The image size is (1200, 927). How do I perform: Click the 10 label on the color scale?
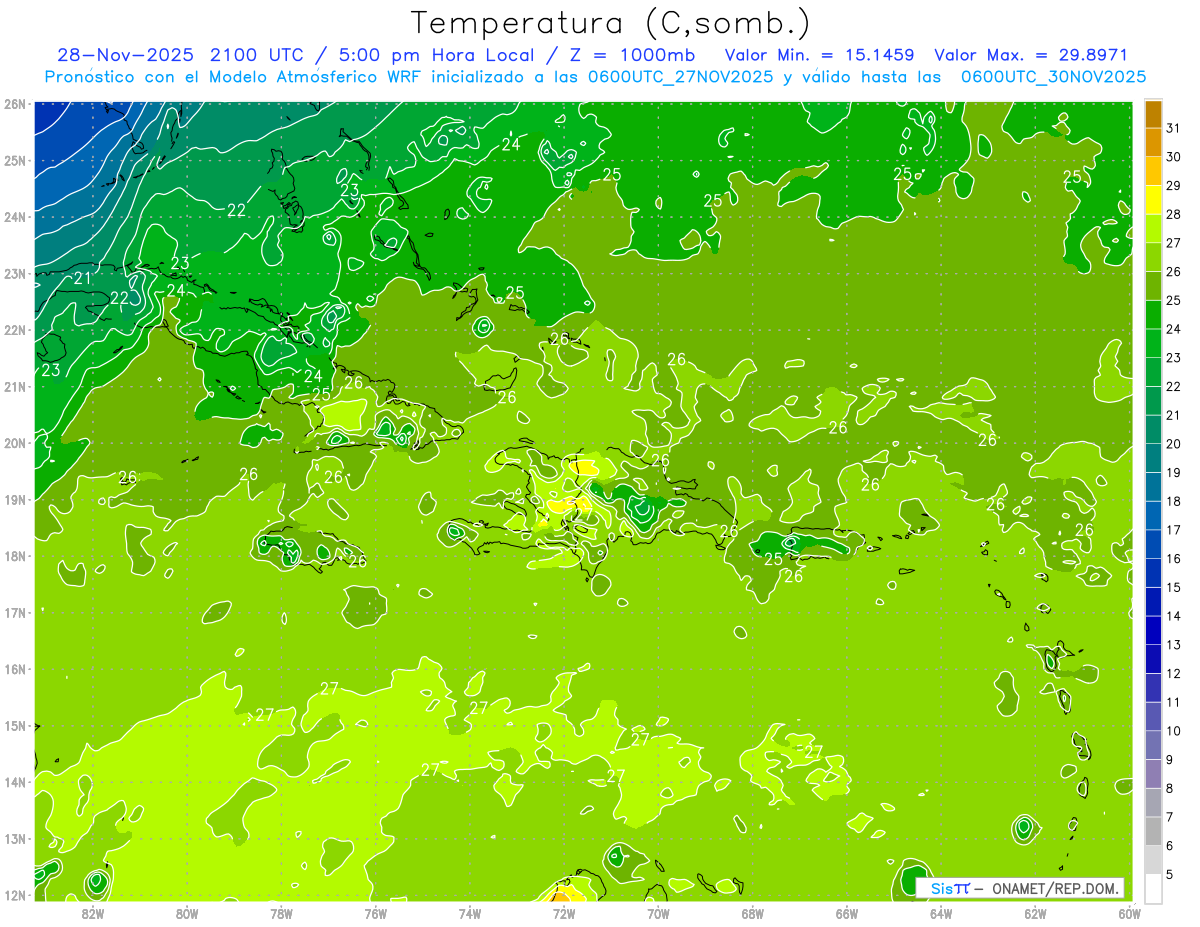click(1174, 731)
